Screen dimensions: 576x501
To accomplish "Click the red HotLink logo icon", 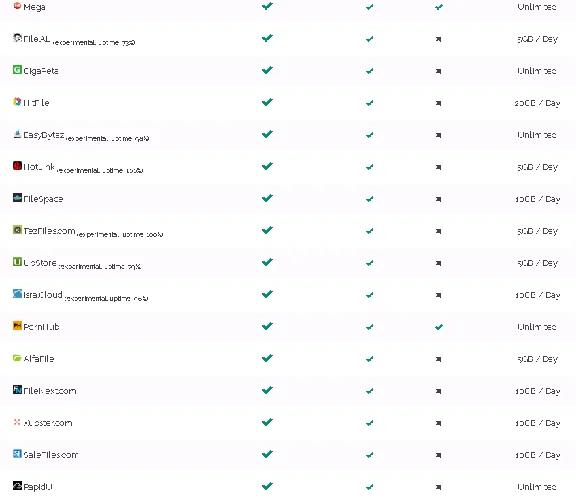I will coord(17,166).
